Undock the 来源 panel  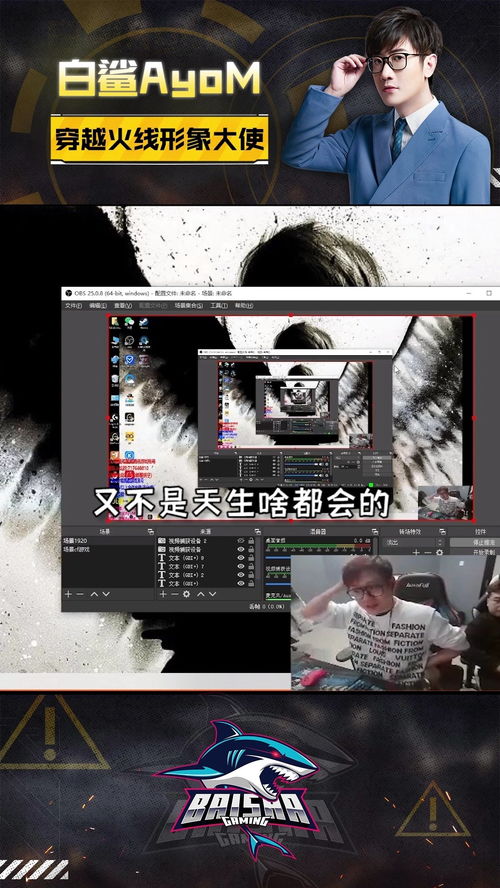click(257, 532)
